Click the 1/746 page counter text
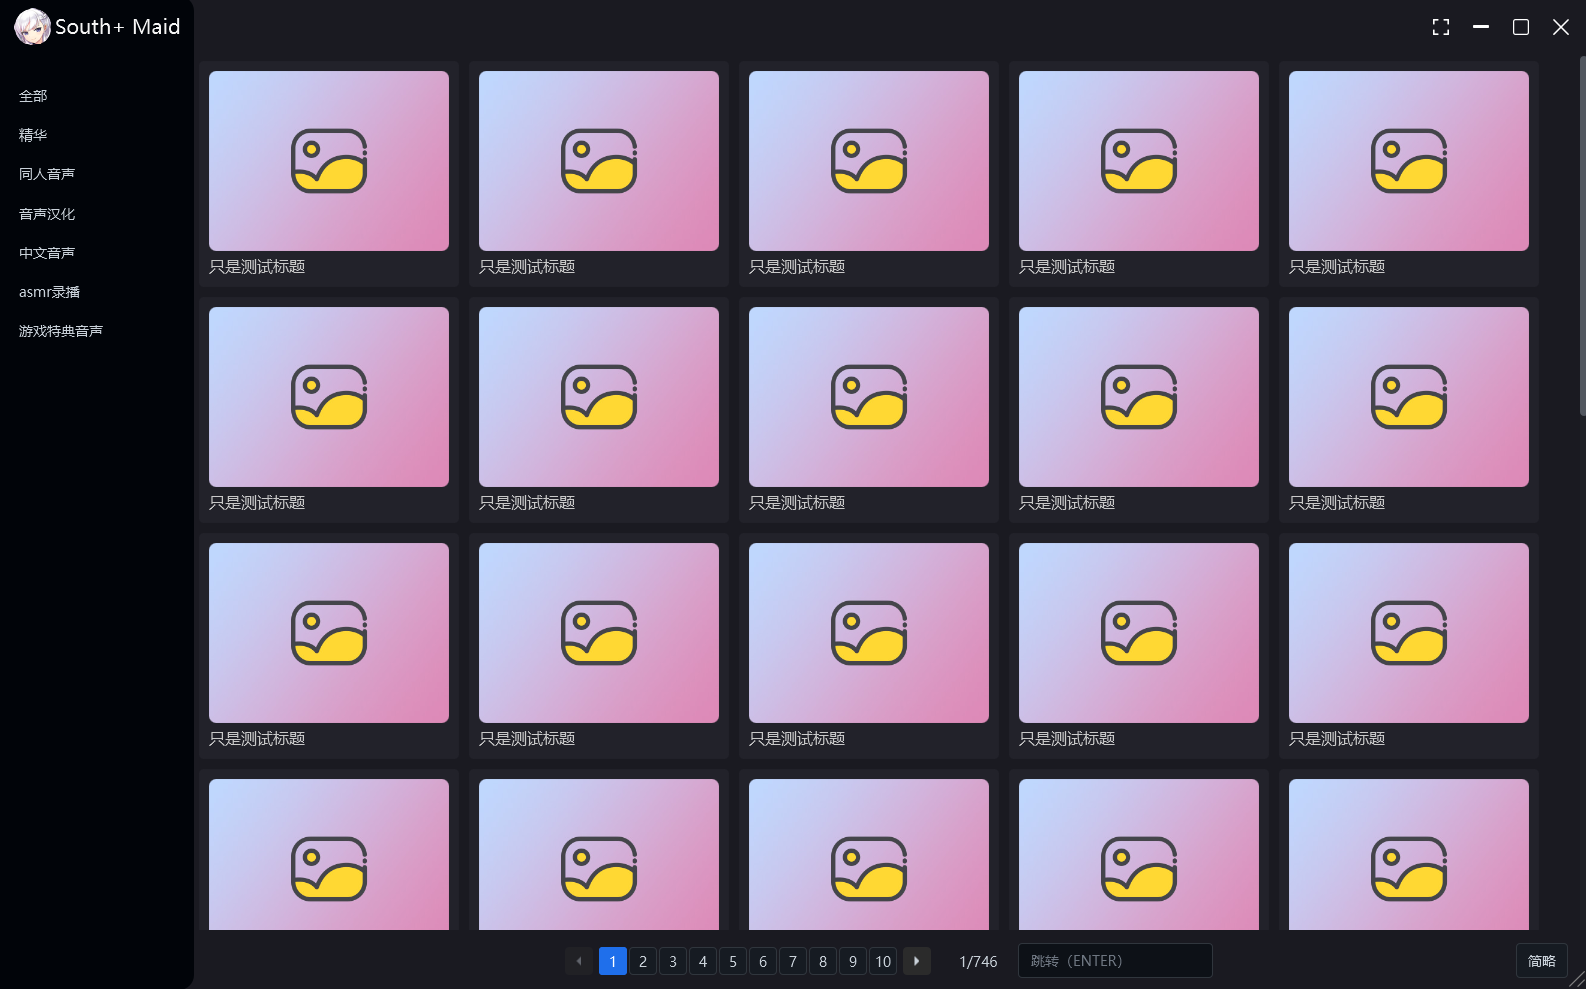 978,961
